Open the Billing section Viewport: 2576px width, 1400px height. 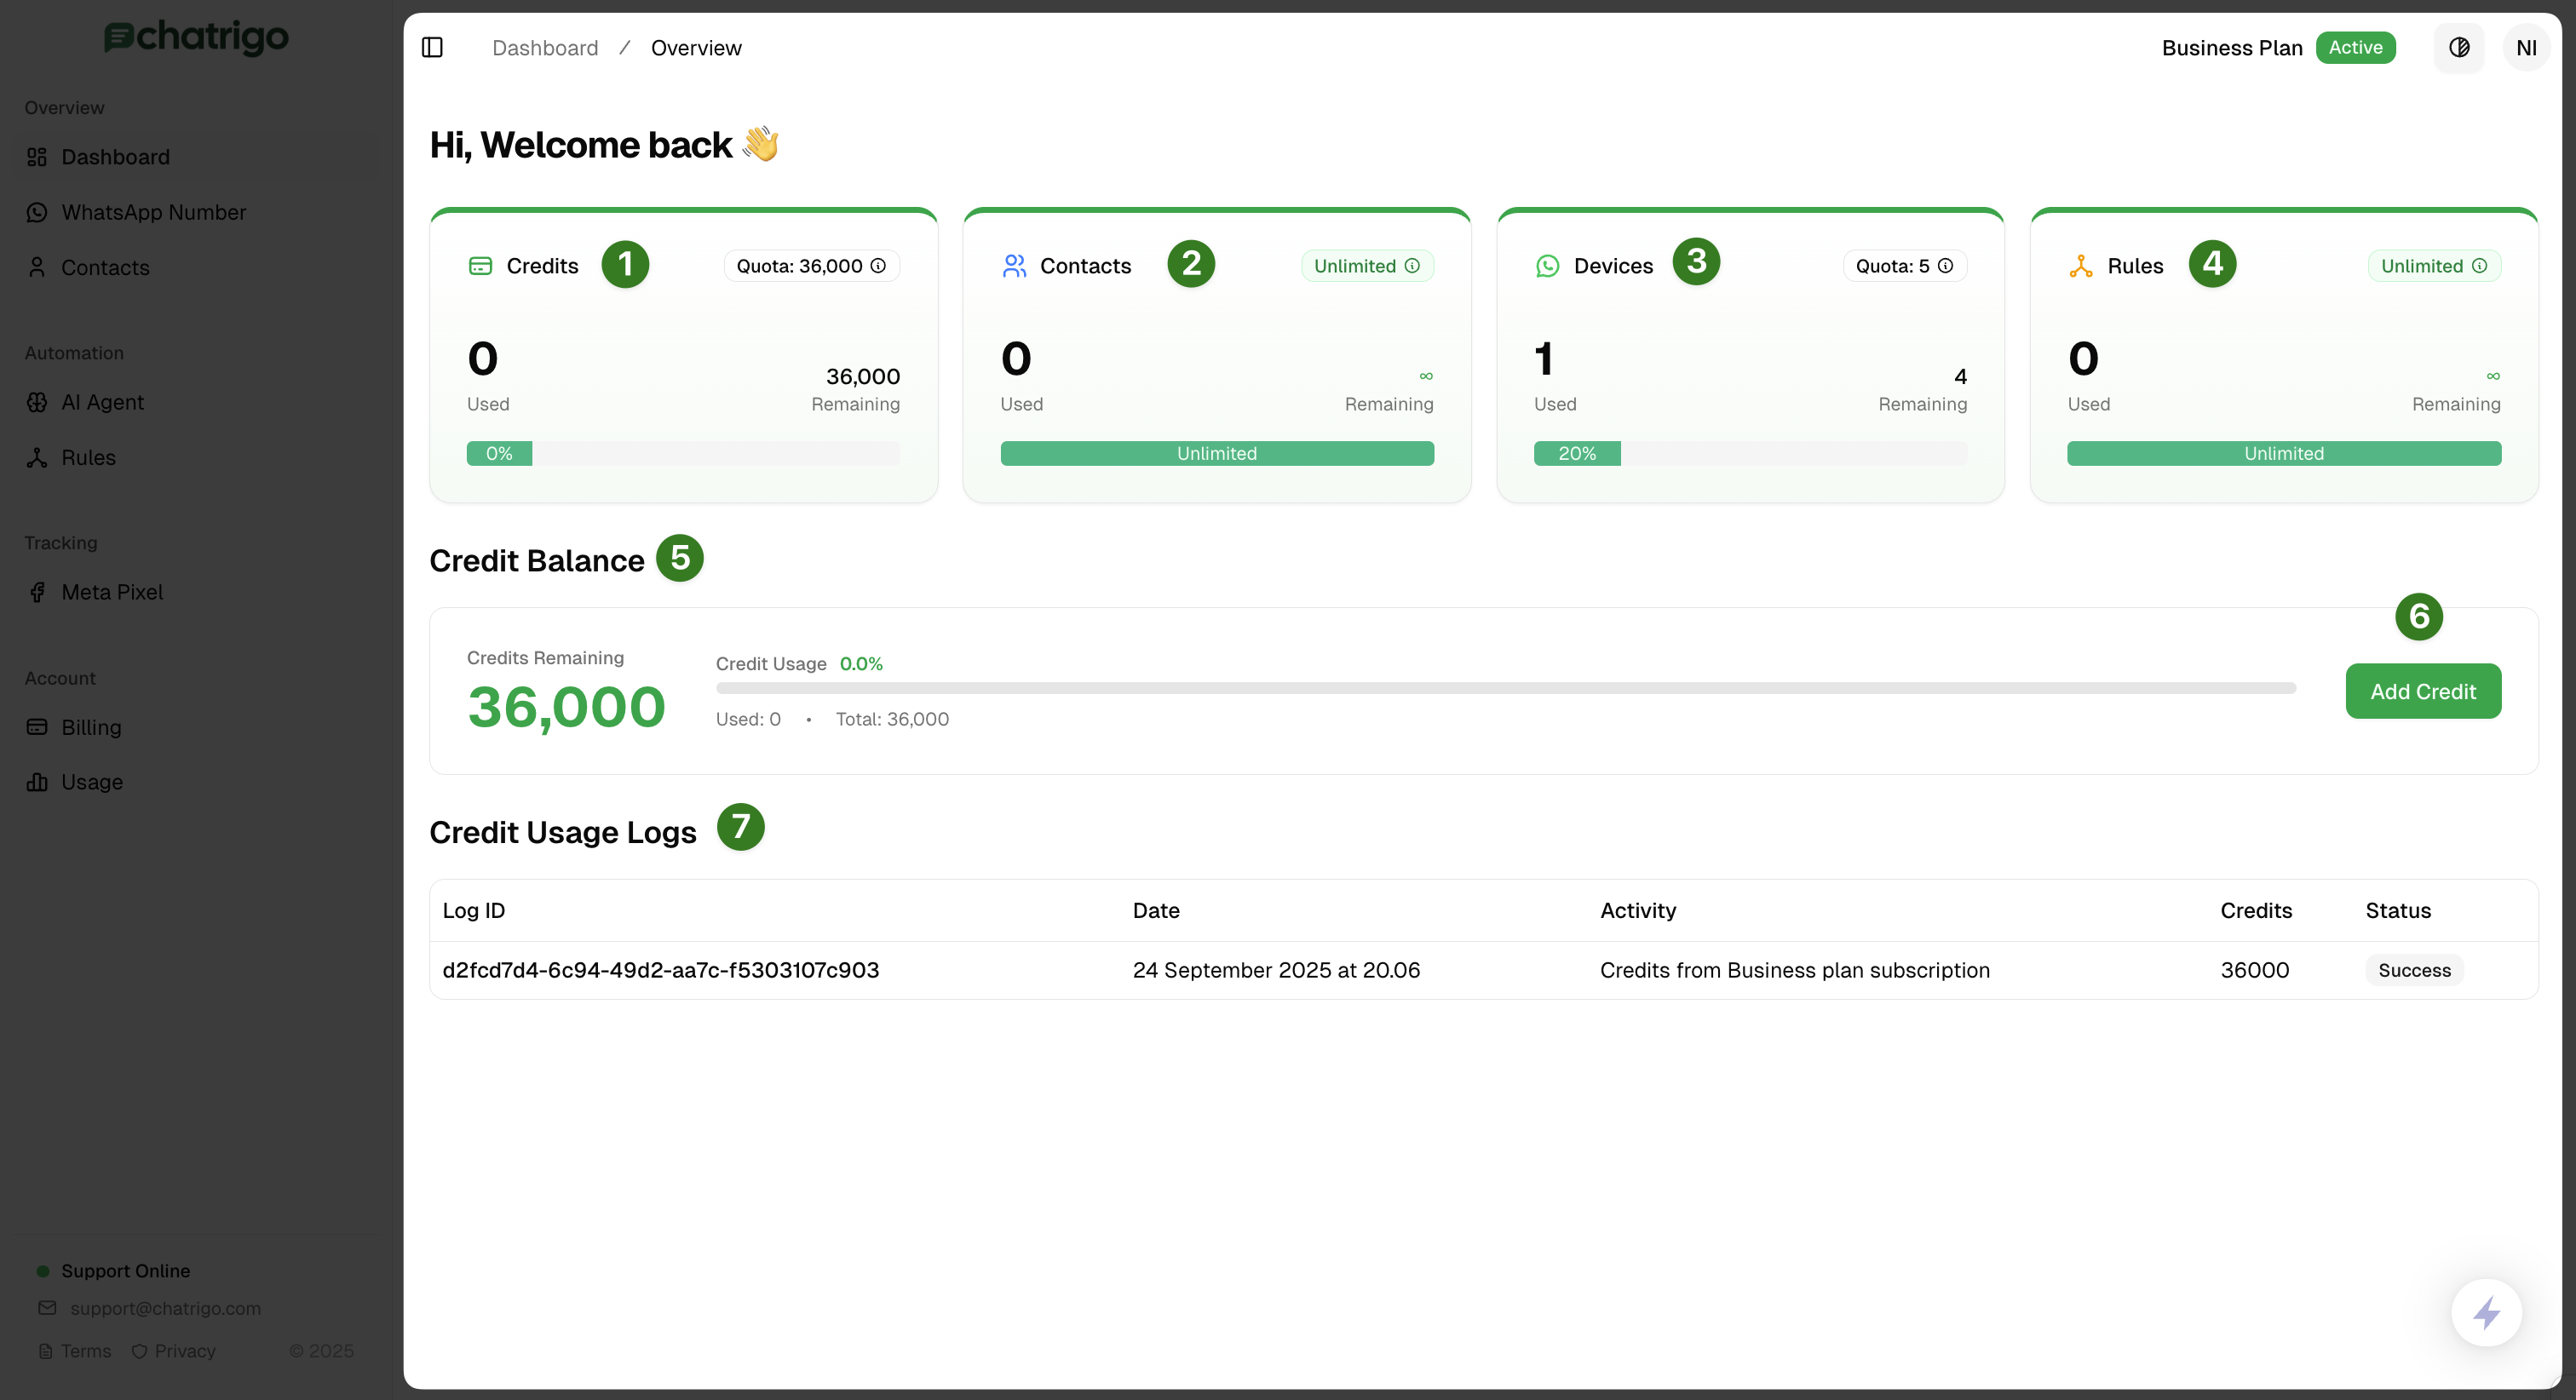(x=91, y=727)
